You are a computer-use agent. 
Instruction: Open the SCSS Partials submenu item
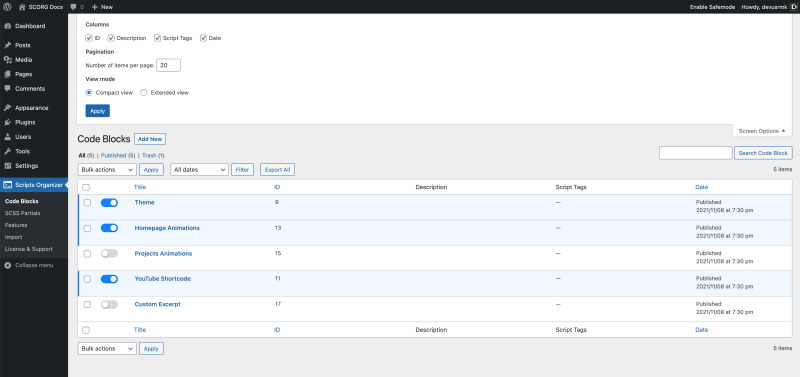pos(22,213)
